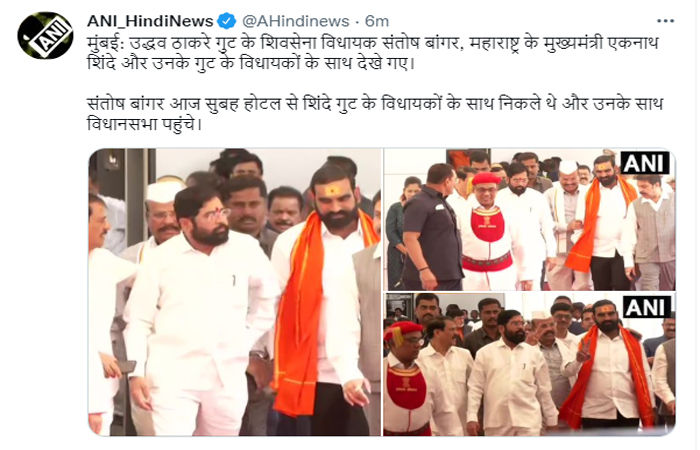Open the top-right photo
Screen dimensions: 700x450
pos(529,219)
